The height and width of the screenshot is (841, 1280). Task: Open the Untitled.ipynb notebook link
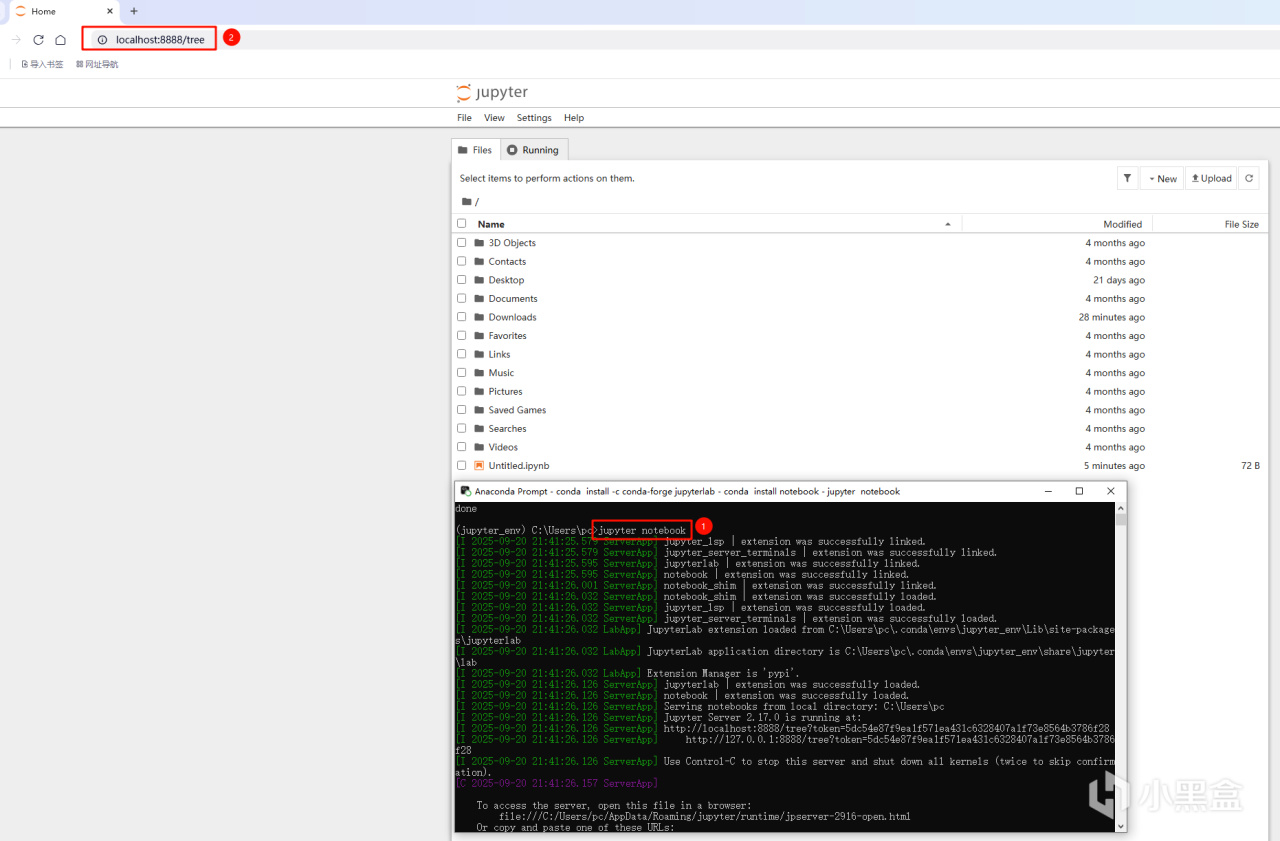point(519,466)
